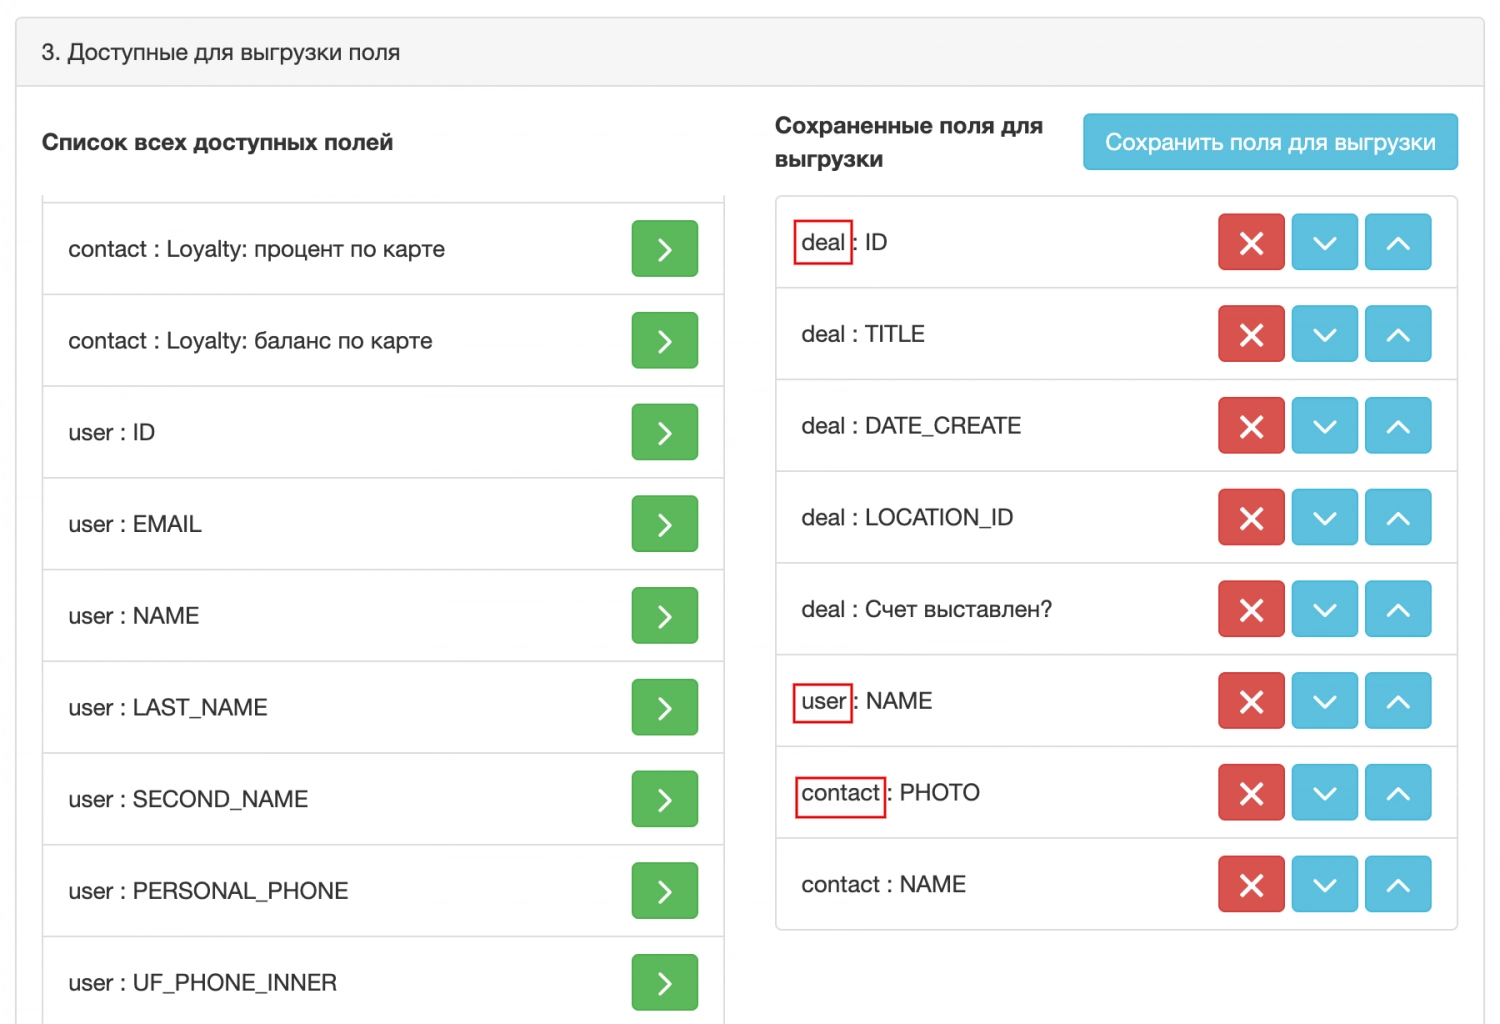Select the 'contact : Loyalty: баланс по карте' row text
This screenshot has width=1500, height=1024.
click(x=250, y=341)
